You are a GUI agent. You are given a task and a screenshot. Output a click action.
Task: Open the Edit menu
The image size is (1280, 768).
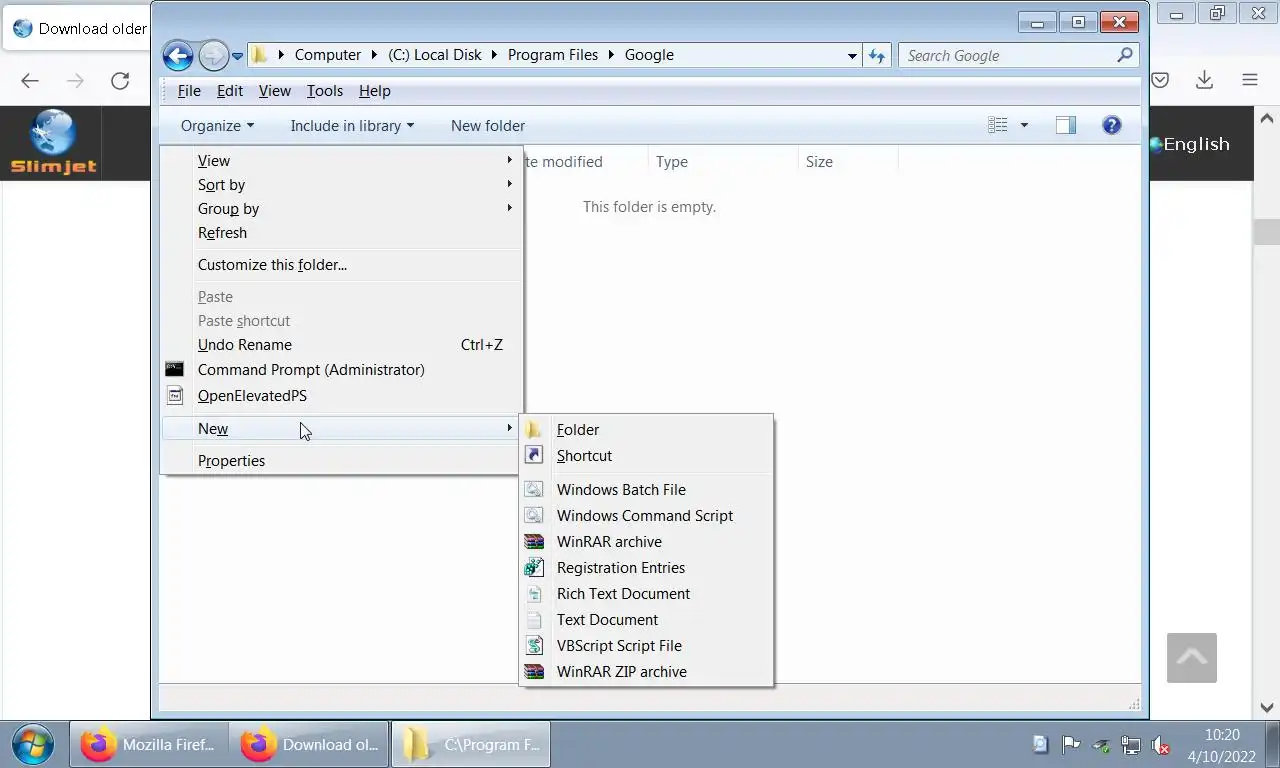pyautogui.click(x=230, y=91)
